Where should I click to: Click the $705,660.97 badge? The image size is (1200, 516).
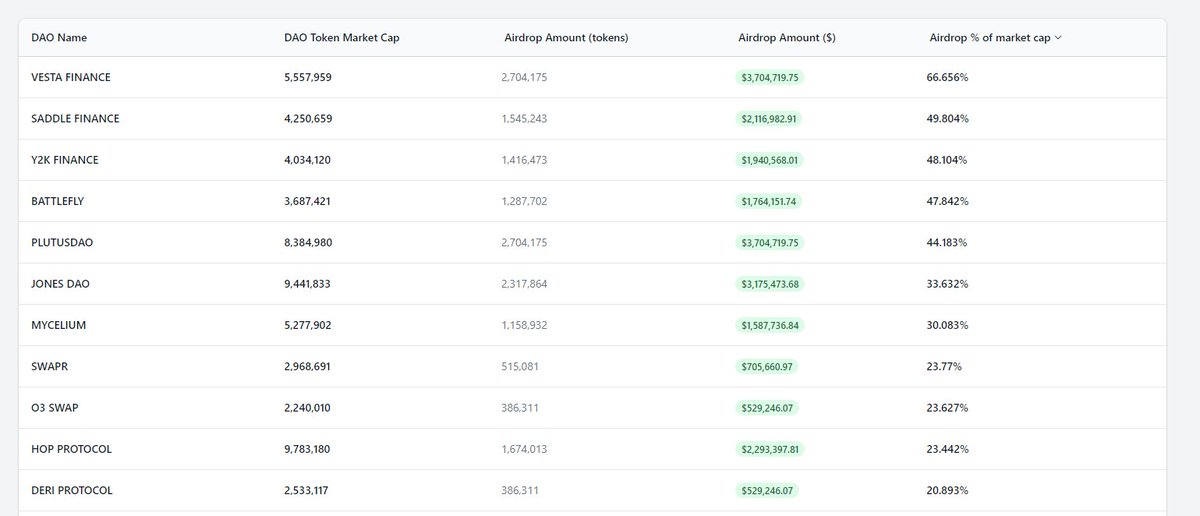point(766,367)
